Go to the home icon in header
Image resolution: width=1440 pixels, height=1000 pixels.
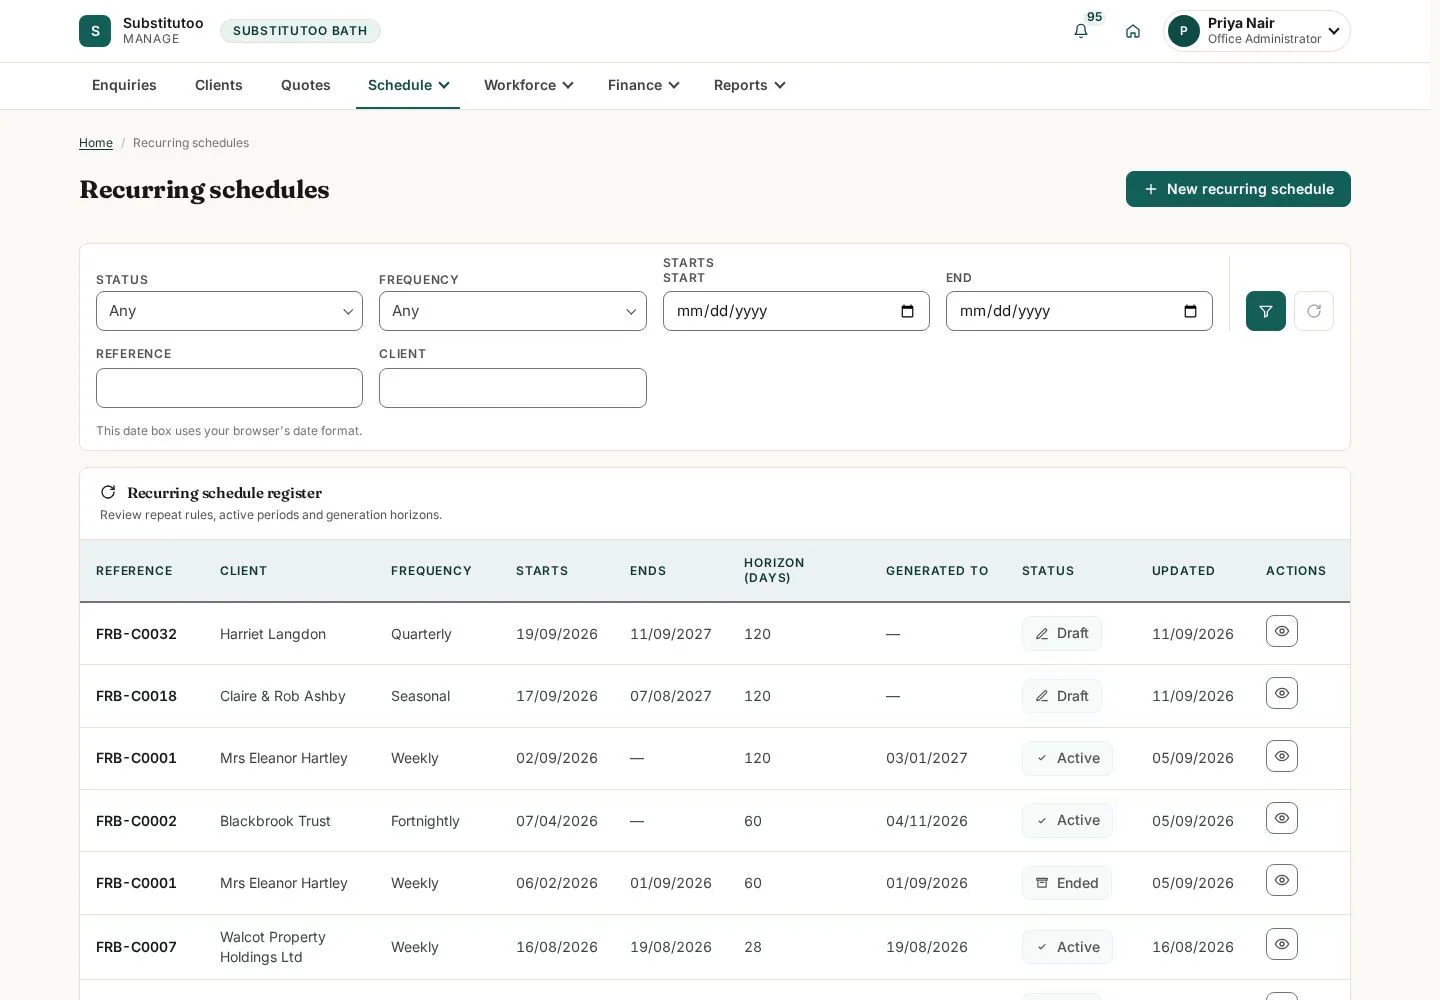tap(1133, 31)
